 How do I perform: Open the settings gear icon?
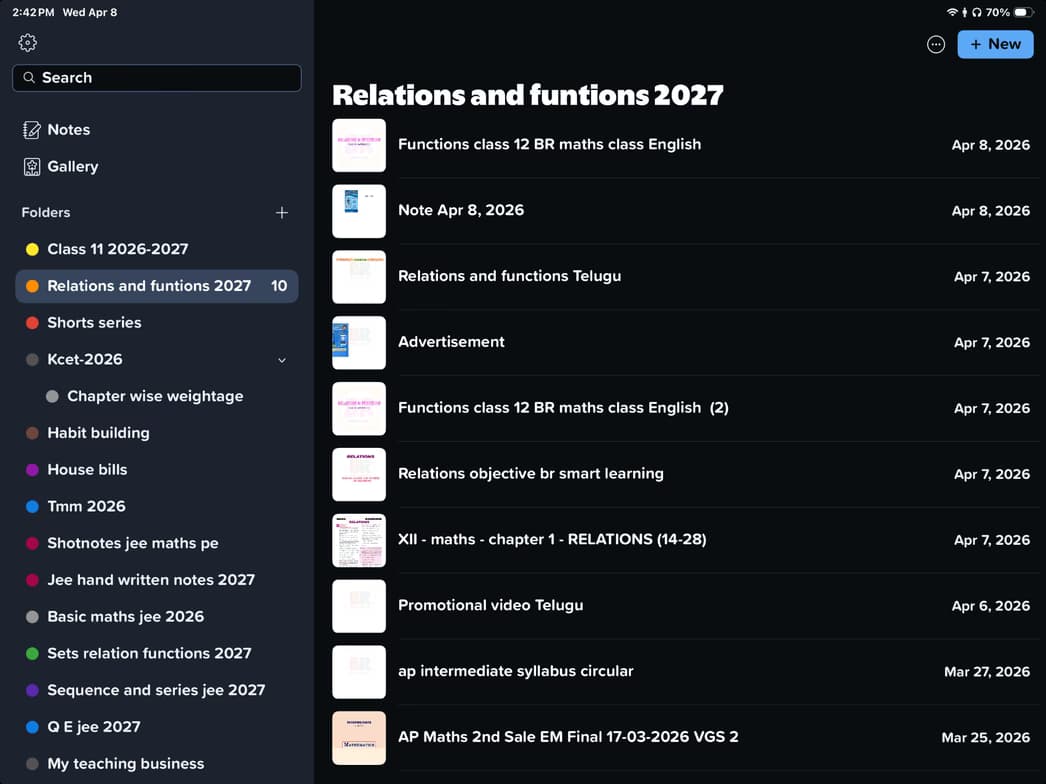(28, 43)
